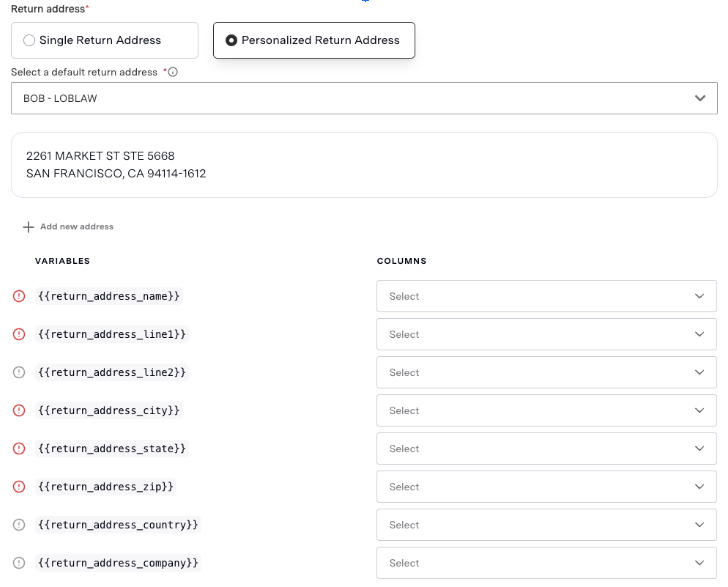Click the {{return_address_state}} variable tag
The height and width of the screenshot is (587, 728).
coord(111,449)
